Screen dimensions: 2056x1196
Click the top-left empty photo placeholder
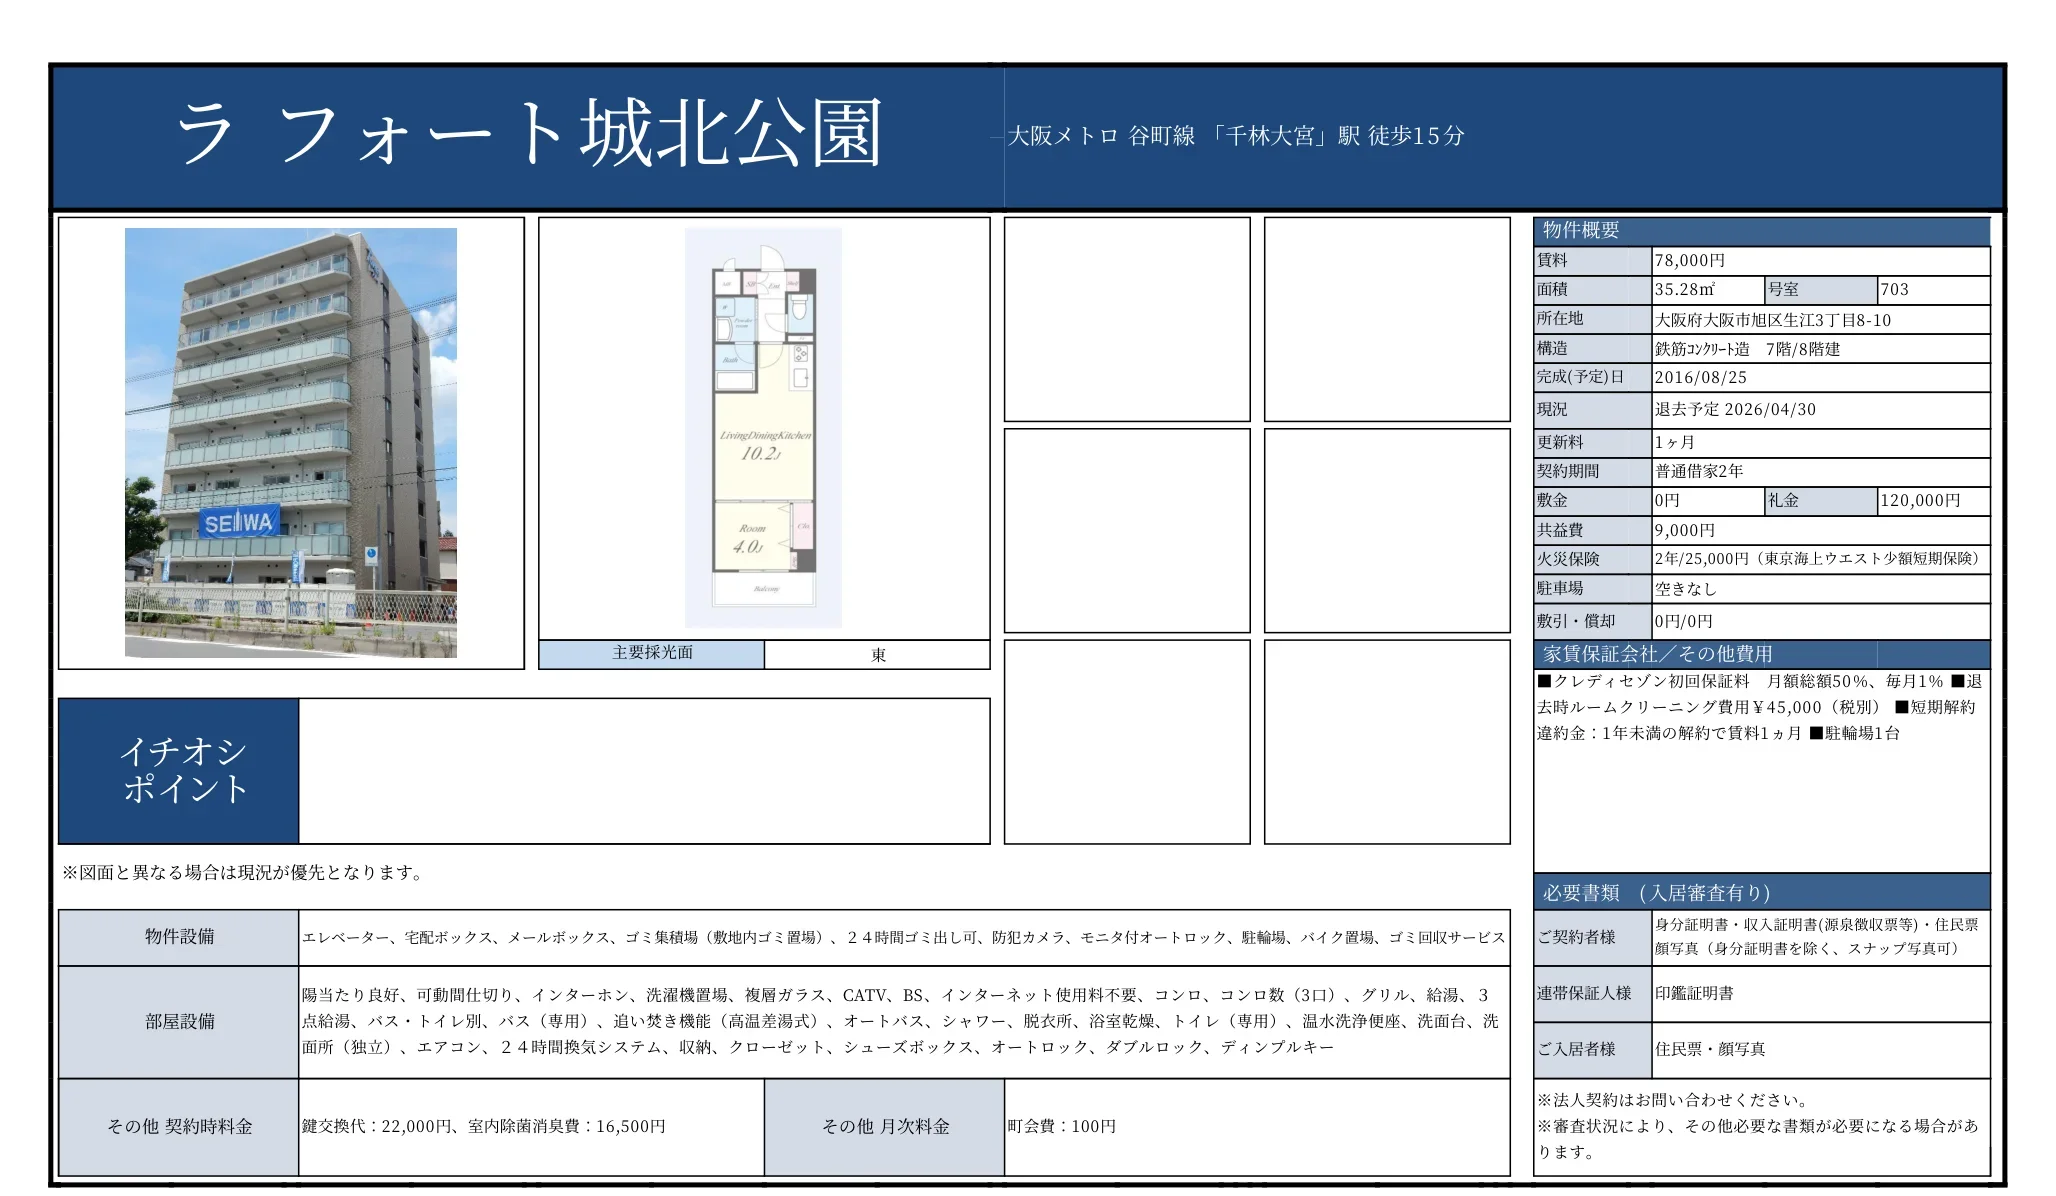pyautogui.click(x=1127, y=319)
